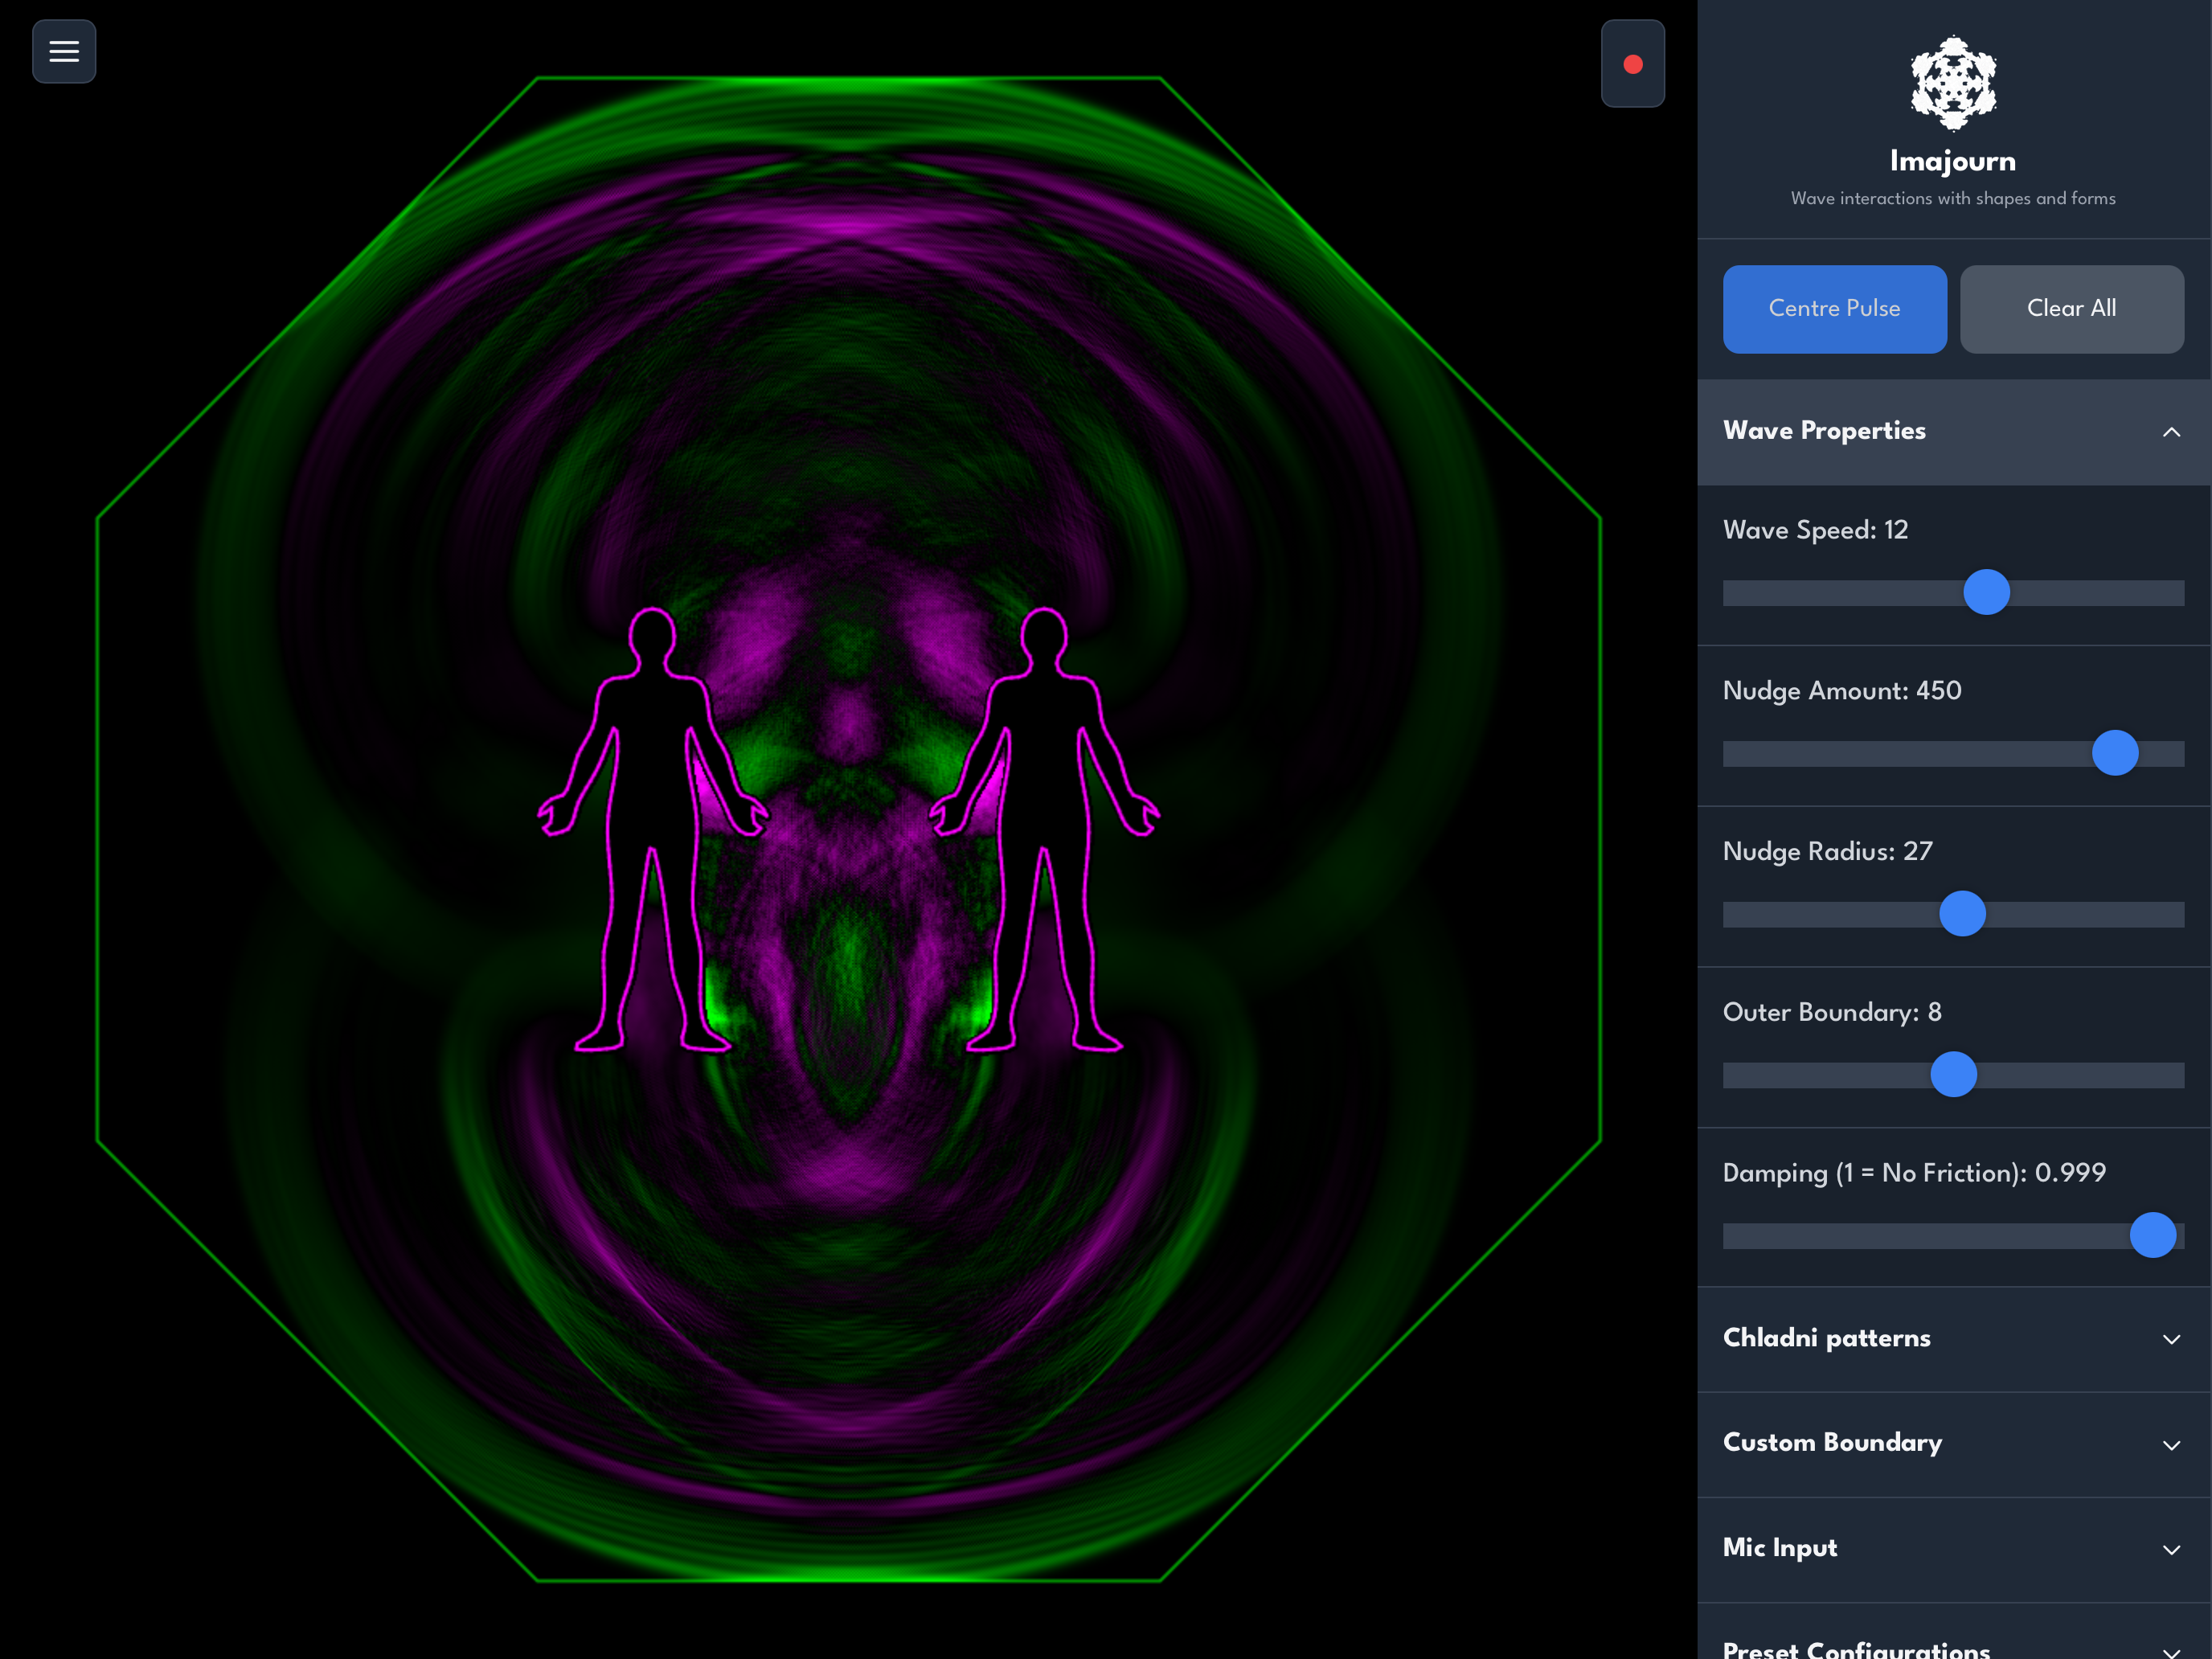2212x1659 pixels.
Task: Expand the Custom Boundary section
Action: 2171,1444
